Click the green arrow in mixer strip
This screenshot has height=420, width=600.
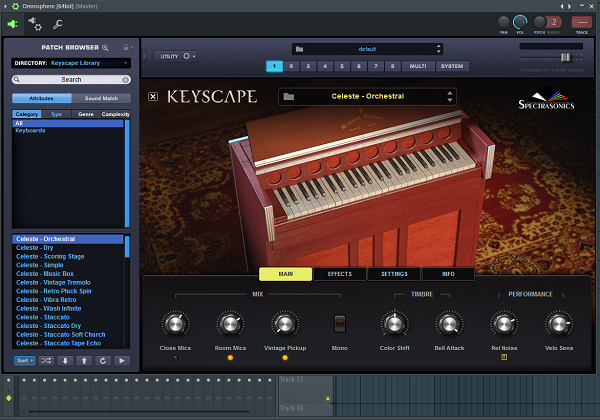point(8,398)
